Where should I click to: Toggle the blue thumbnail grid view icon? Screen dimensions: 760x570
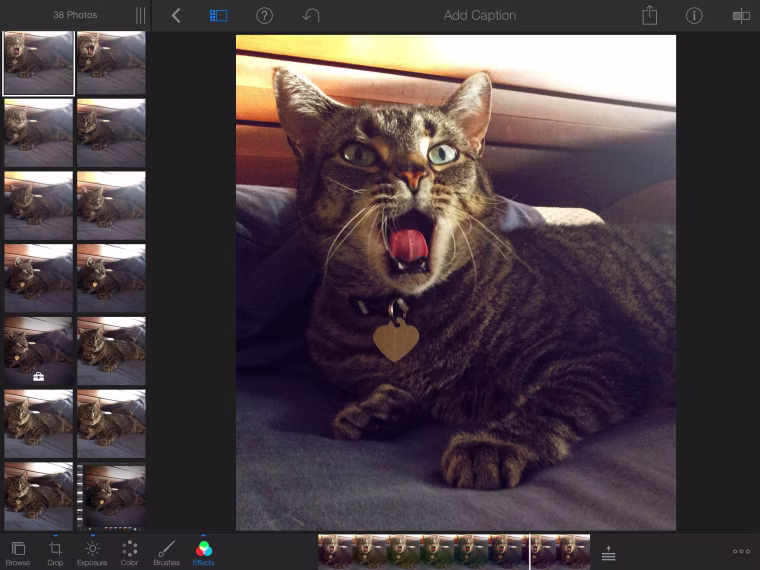(x=218, y=16)
